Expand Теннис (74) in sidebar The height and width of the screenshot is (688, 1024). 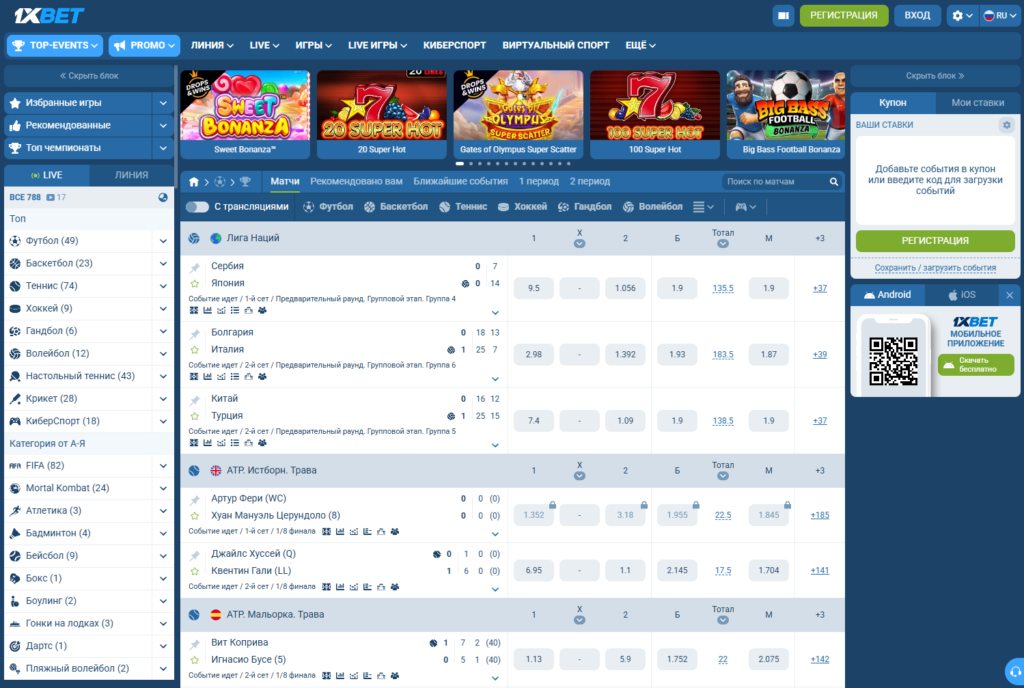click(163, 286)
